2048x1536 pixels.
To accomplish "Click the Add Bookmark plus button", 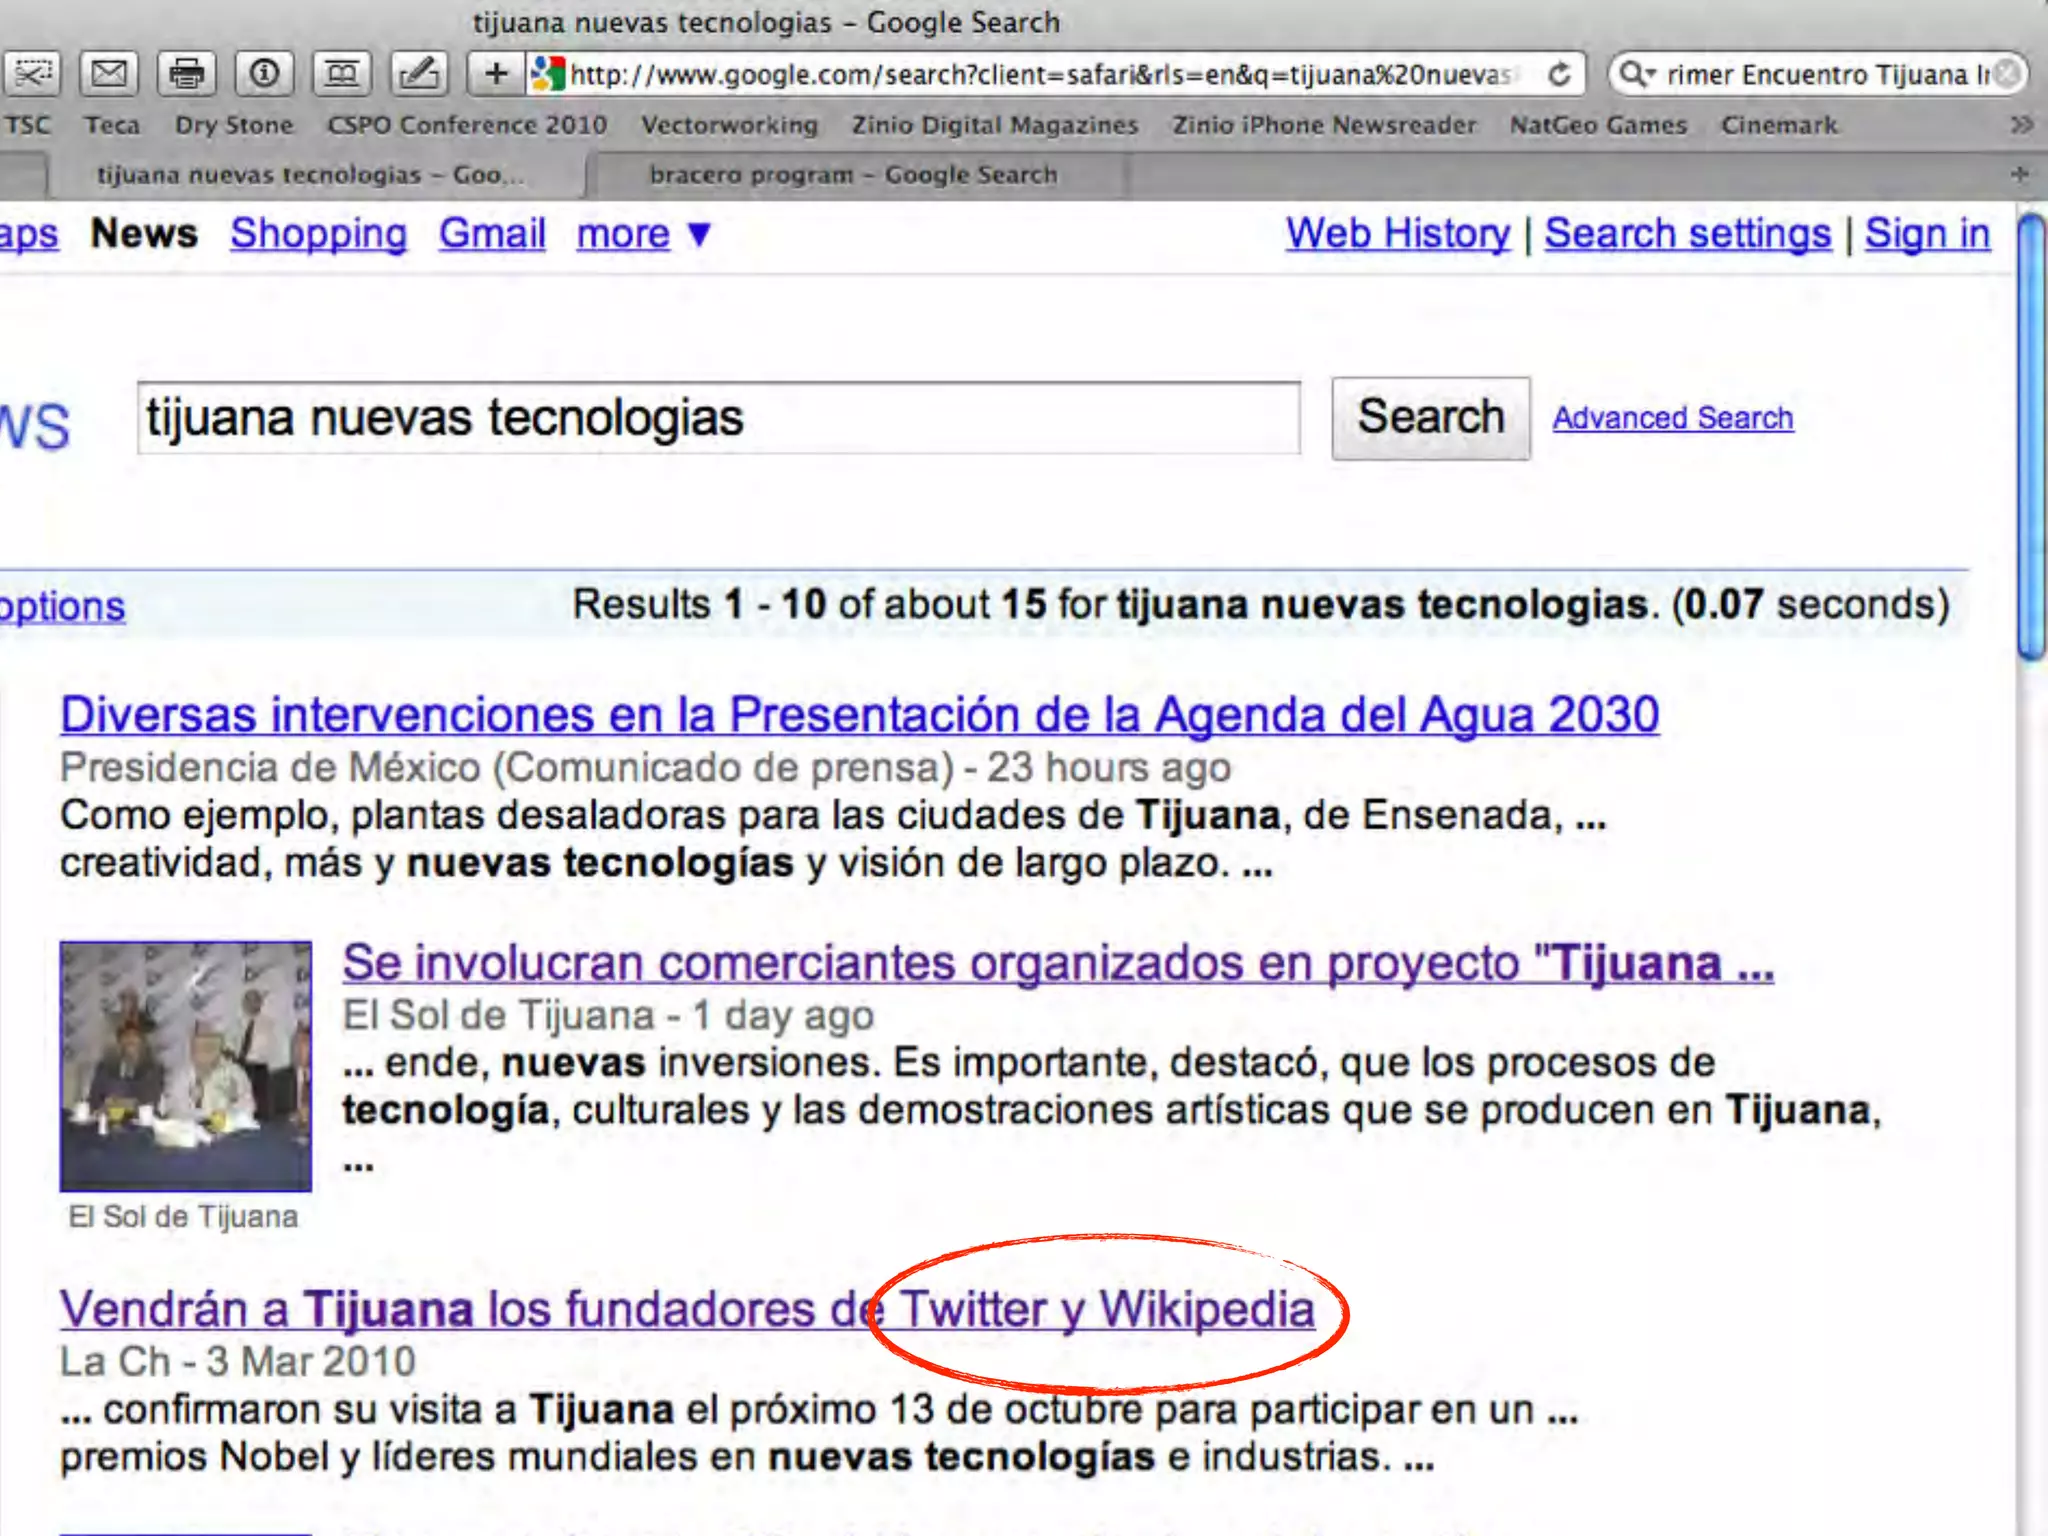I will click(x=496, y=73).
